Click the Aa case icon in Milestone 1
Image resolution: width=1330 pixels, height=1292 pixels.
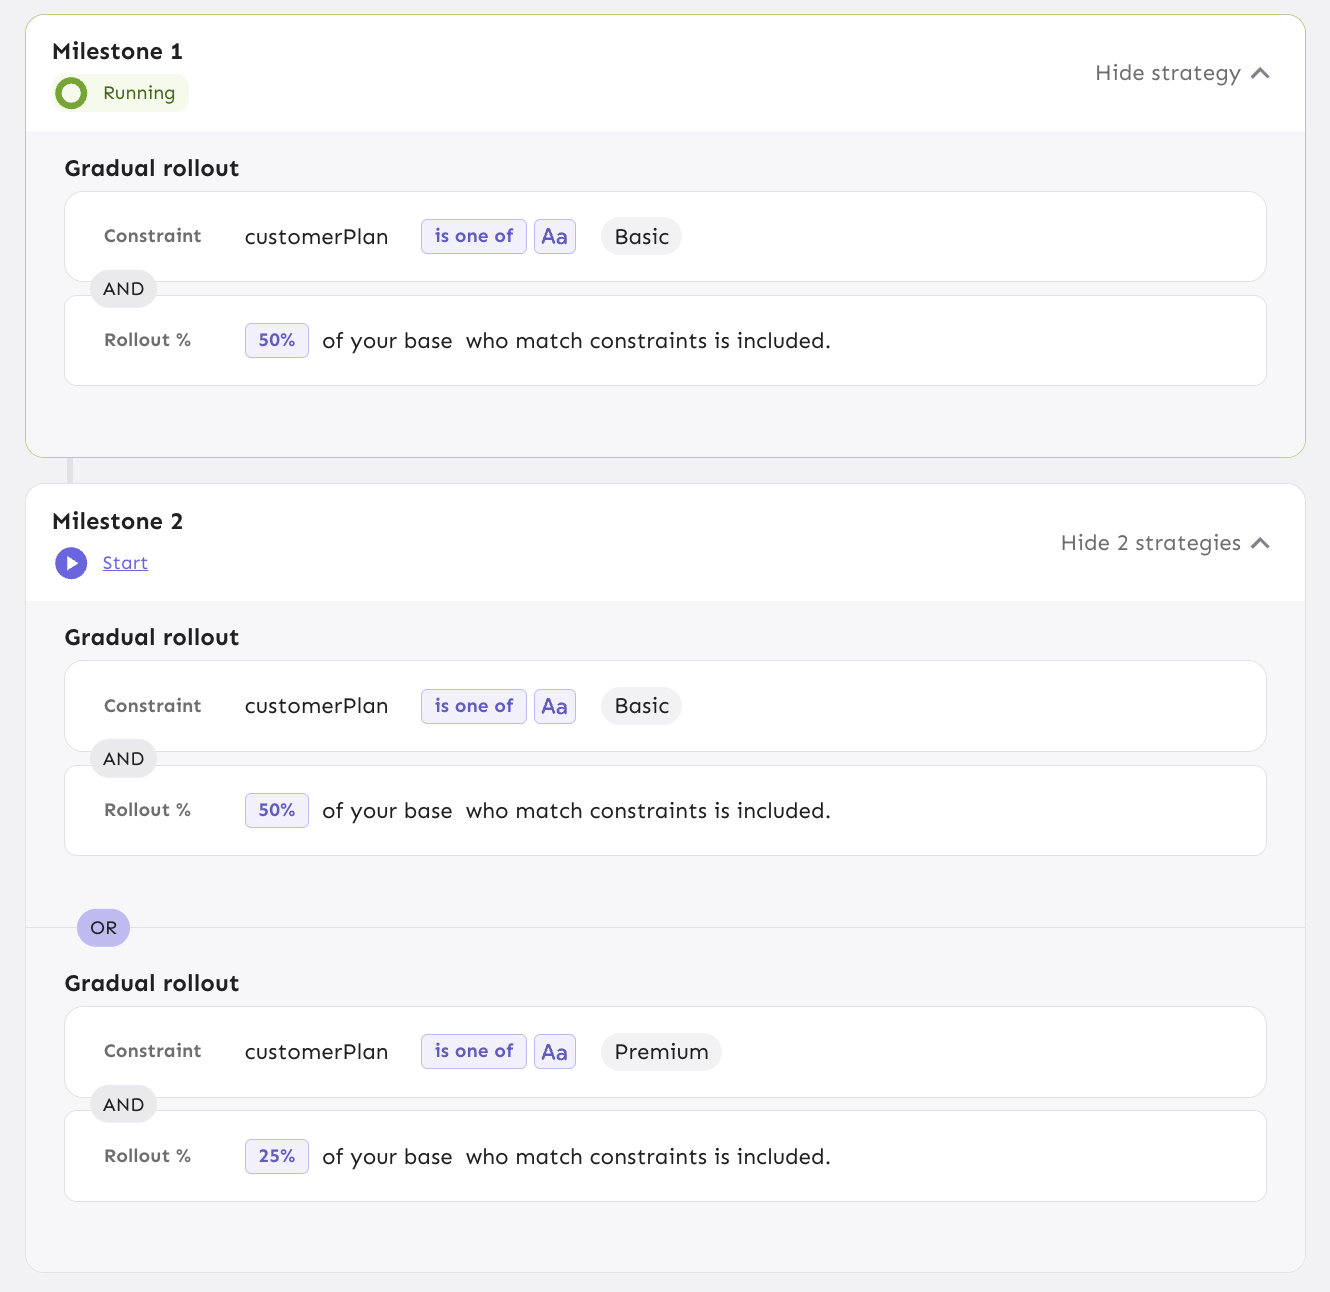[554, 237]
